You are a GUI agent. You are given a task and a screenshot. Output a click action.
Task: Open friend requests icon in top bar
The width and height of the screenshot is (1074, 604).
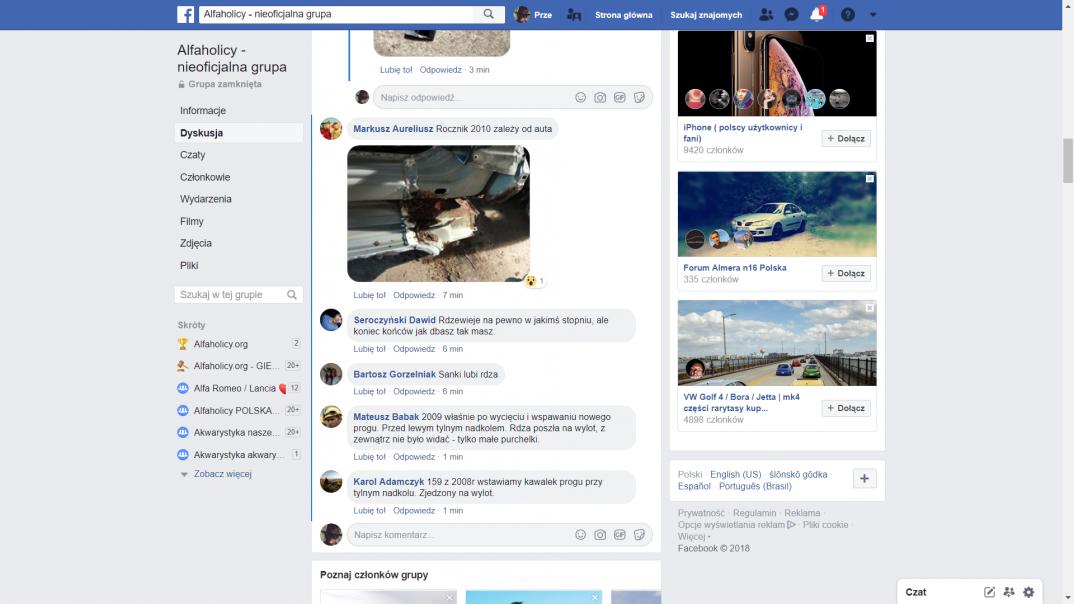[766, 14]
